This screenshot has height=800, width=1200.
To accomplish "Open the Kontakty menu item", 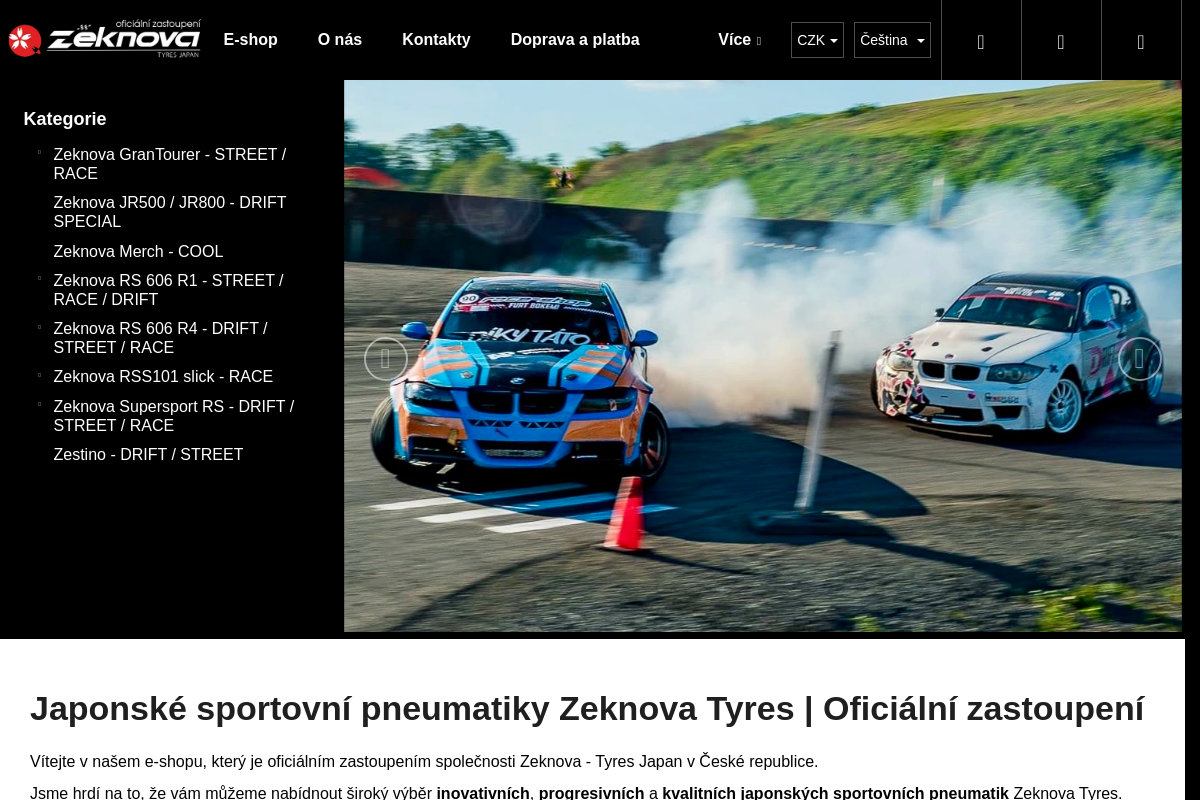I will click(436, 40).
